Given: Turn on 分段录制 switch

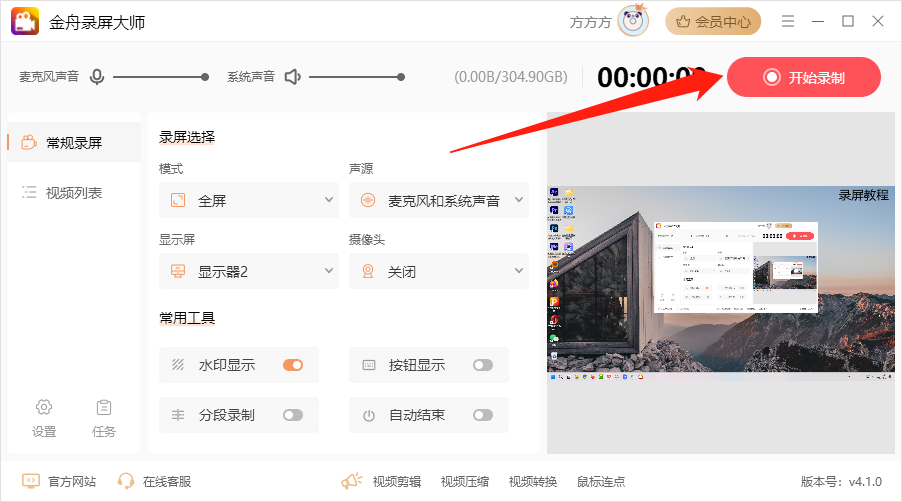Looking at the screenshot, I should pyautogui.click(x=293, y=415).
